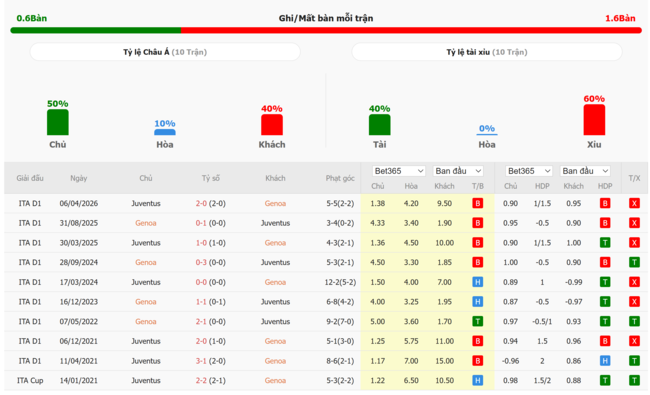The height and width of the screenshot is (395, 650).
Task: Click T/X badge T in the 11/04/2021 row
Action: click(x=634, y=361)
